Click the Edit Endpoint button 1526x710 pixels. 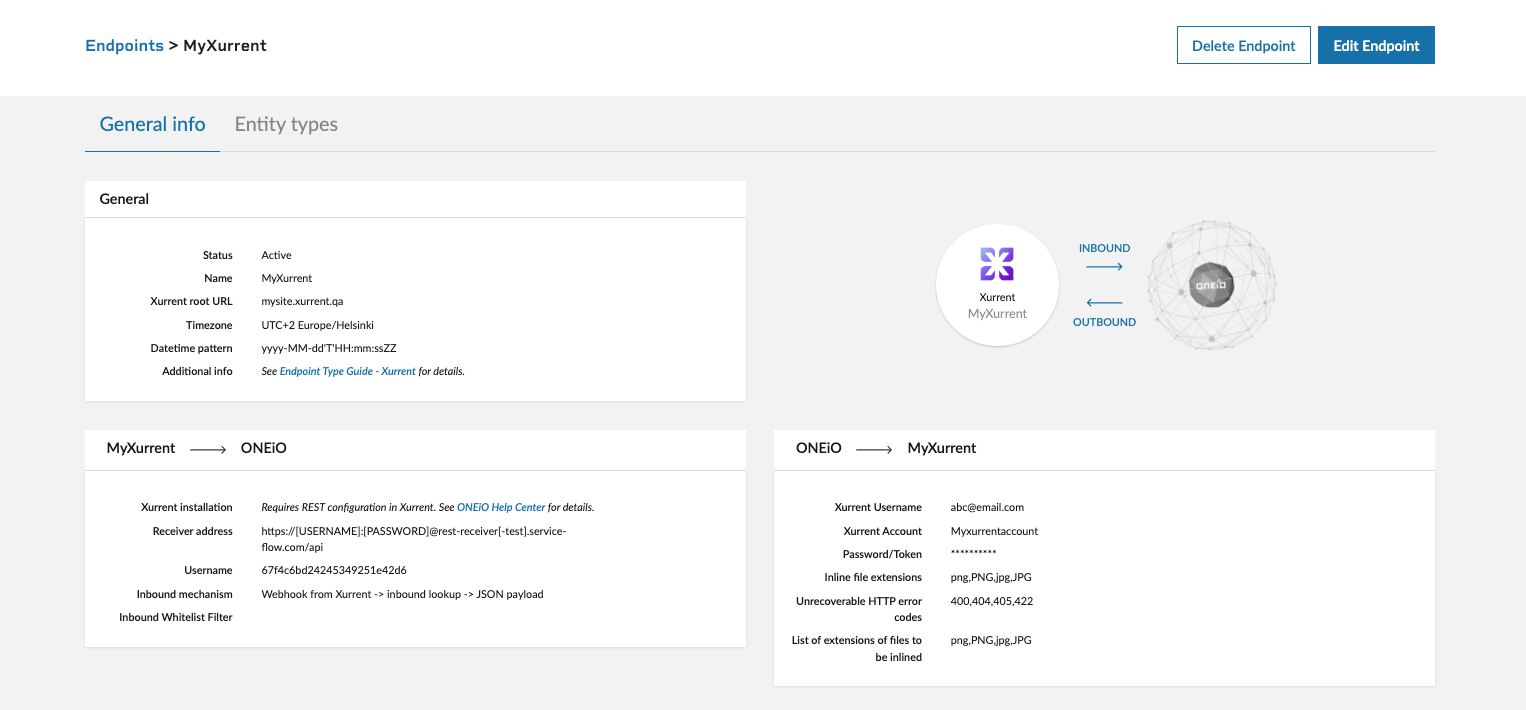click(x=1376, y=45)
